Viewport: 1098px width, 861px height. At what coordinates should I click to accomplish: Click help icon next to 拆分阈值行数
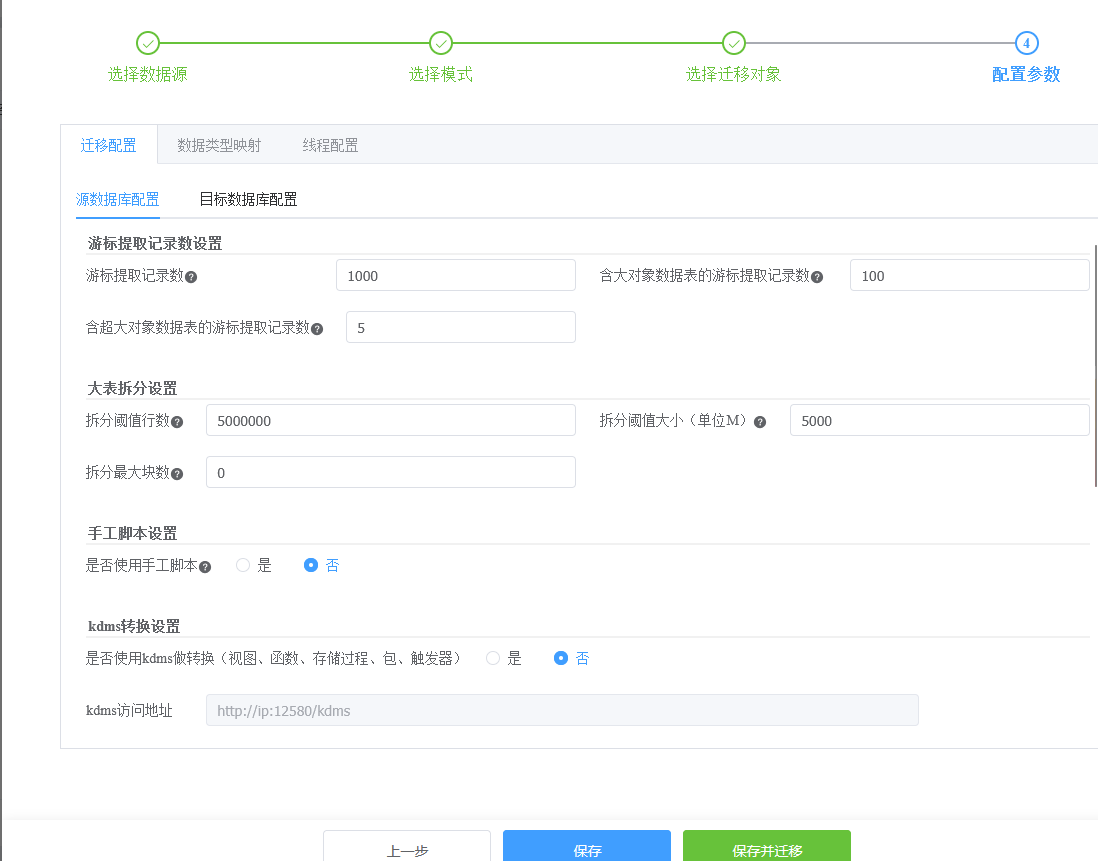(x=177, y=422)
